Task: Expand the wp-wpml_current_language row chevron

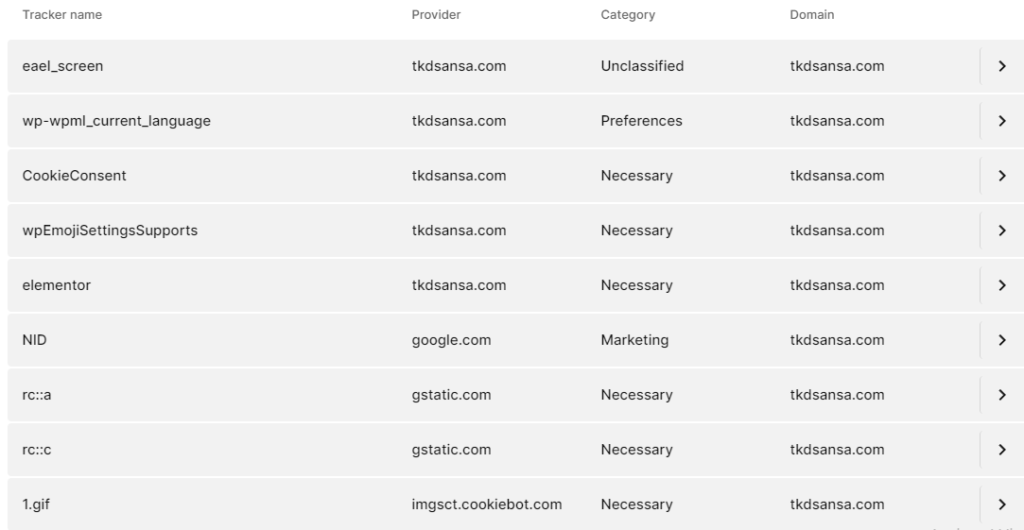Action: 1002,121
